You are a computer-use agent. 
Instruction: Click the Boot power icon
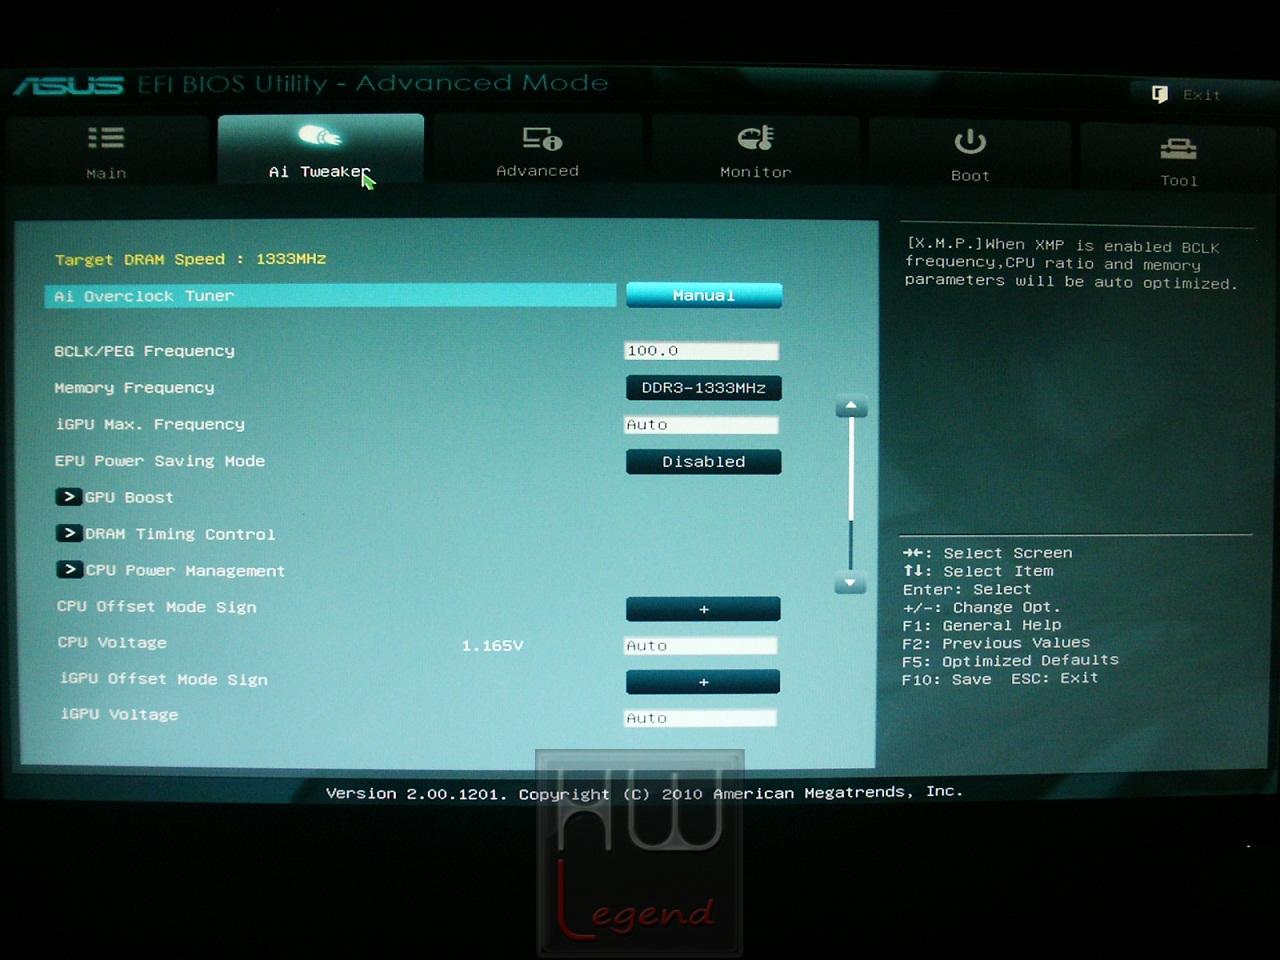click(x=970, y=141)
